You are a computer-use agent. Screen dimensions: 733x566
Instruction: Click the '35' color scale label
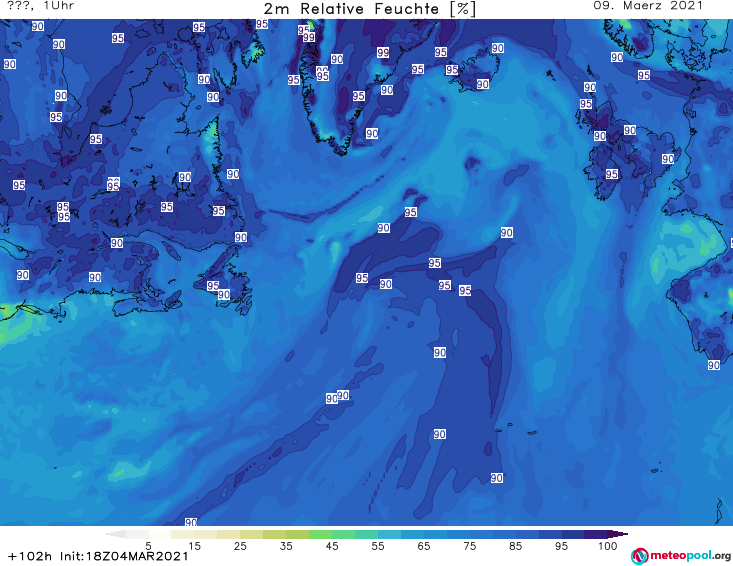(286, 546)
